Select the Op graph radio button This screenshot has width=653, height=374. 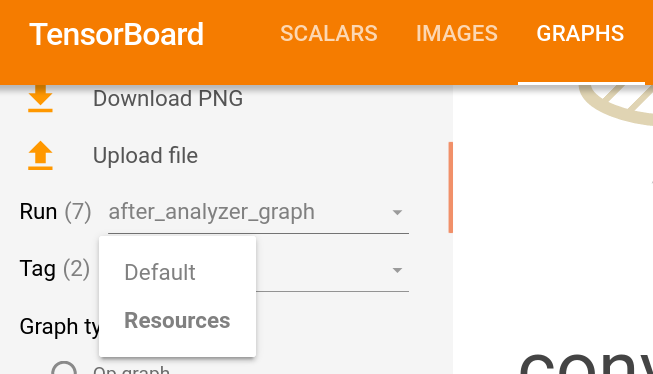point(64,369)
